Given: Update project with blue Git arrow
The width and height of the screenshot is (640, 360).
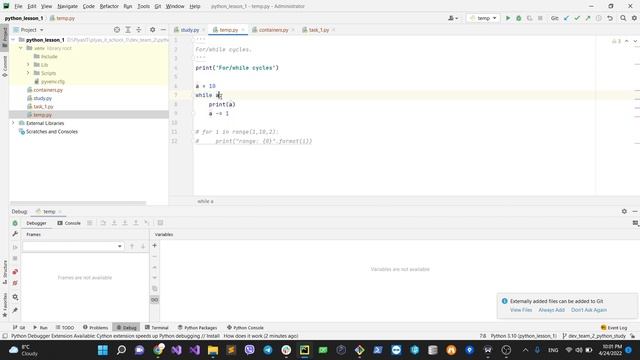Looking at the screenshot, I should [567, 18].
